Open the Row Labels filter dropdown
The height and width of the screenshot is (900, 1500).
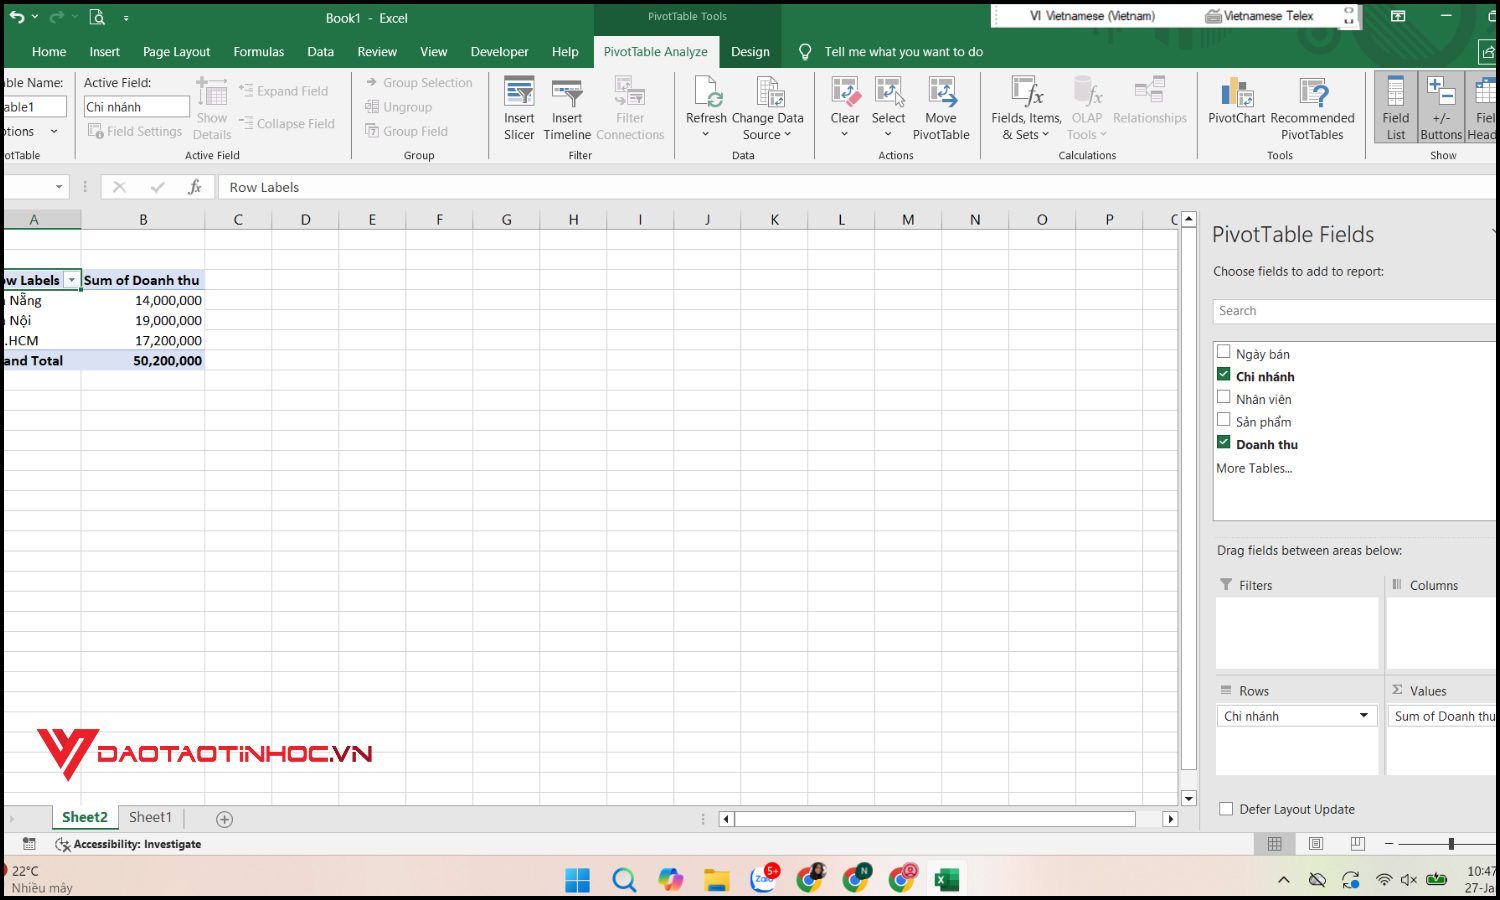pos(72,280)
